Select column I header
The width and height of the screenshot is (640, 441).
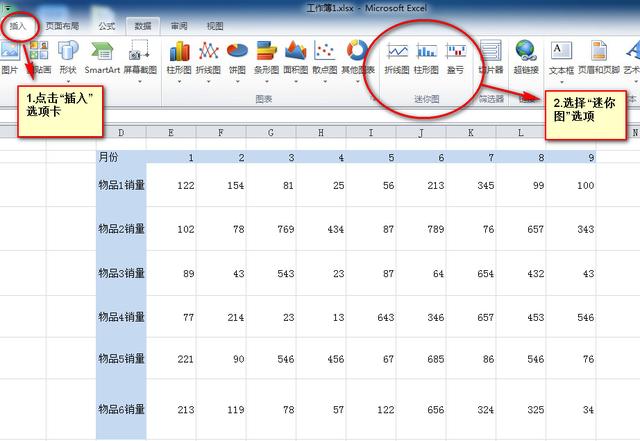point(371,132)
